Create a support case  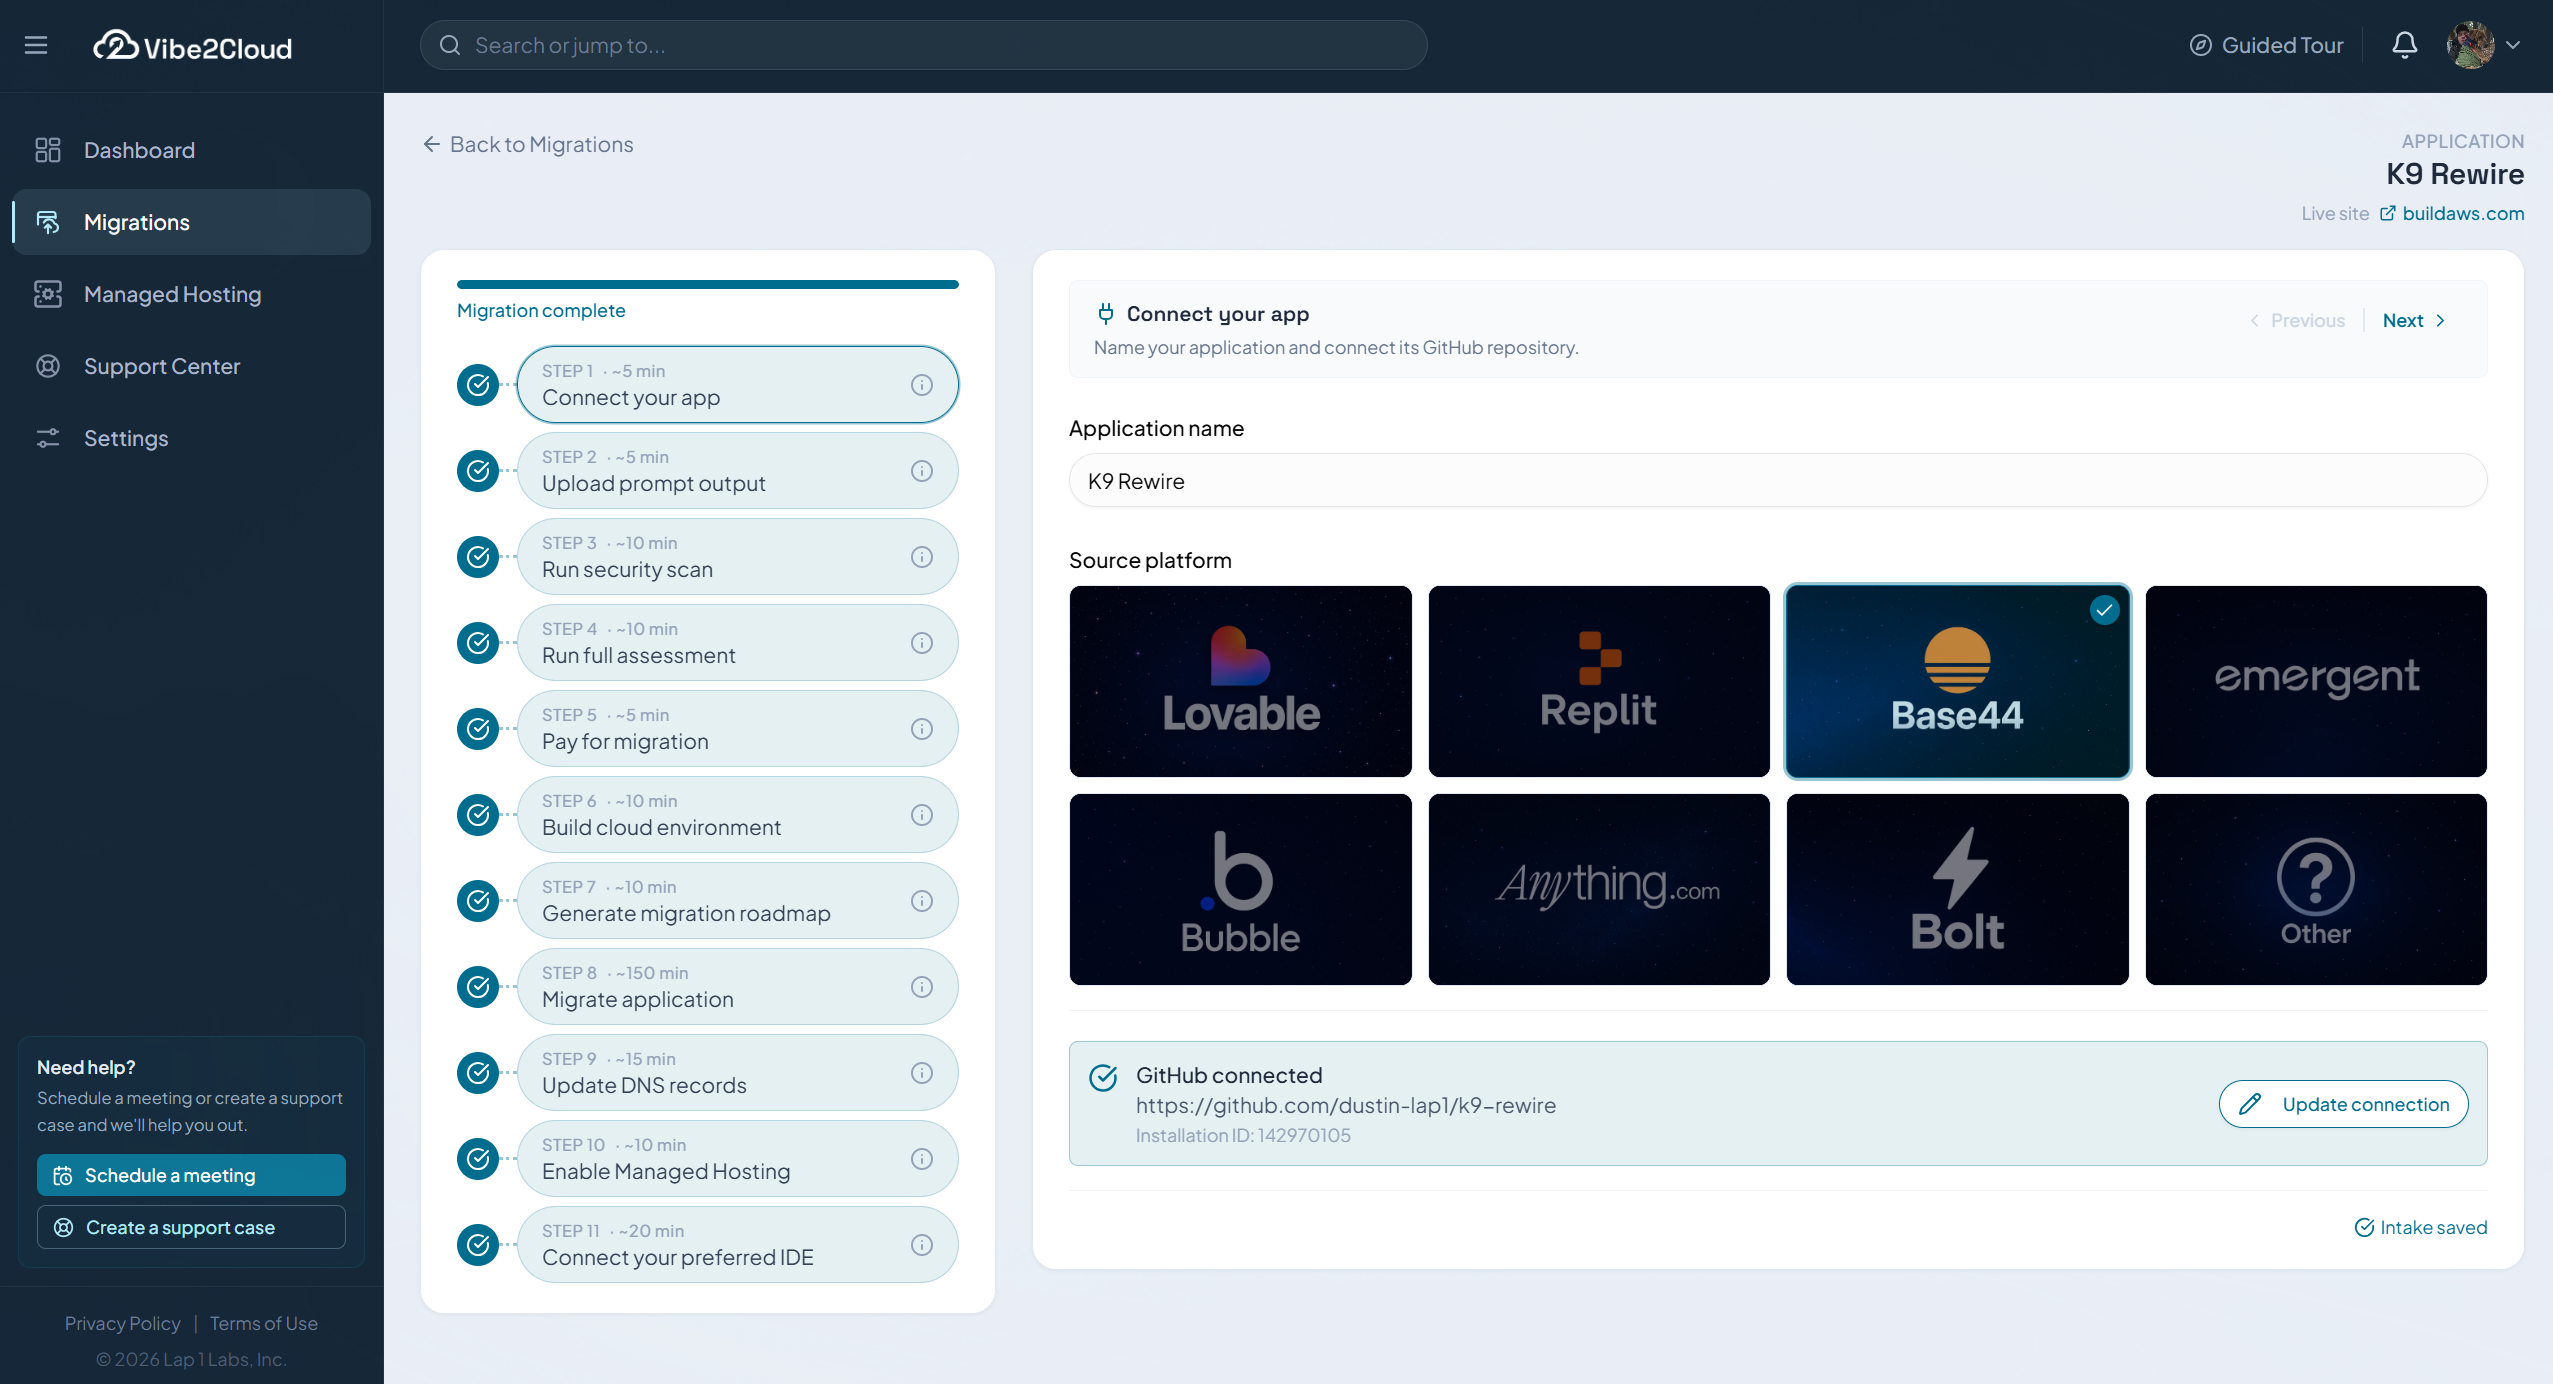pos(191,1227)
